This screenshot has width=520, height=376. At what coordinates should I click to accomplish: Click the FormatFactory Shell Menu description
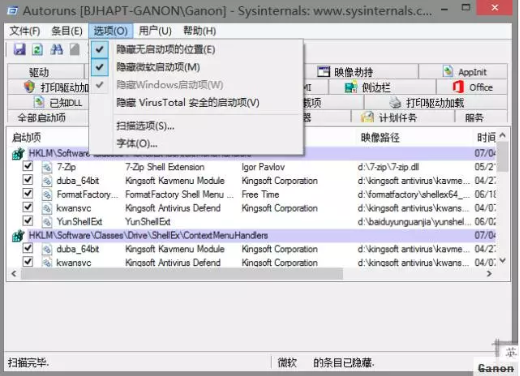coord(179,194)
